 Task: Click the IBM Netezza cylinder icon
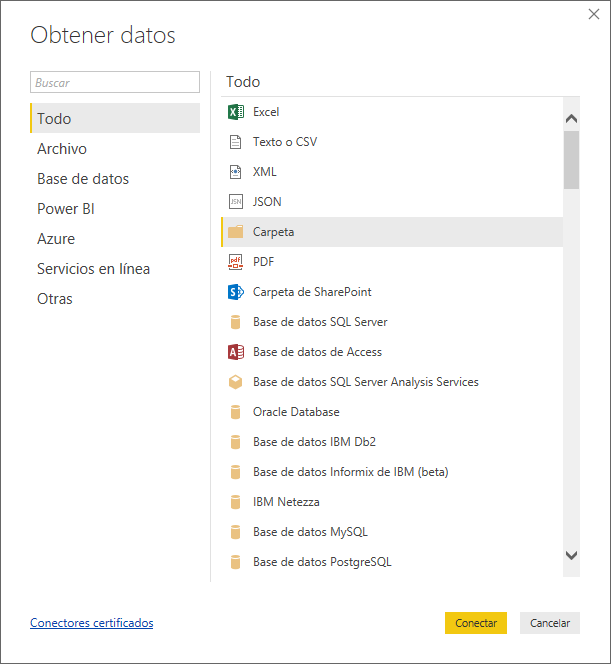coord(235,502)
